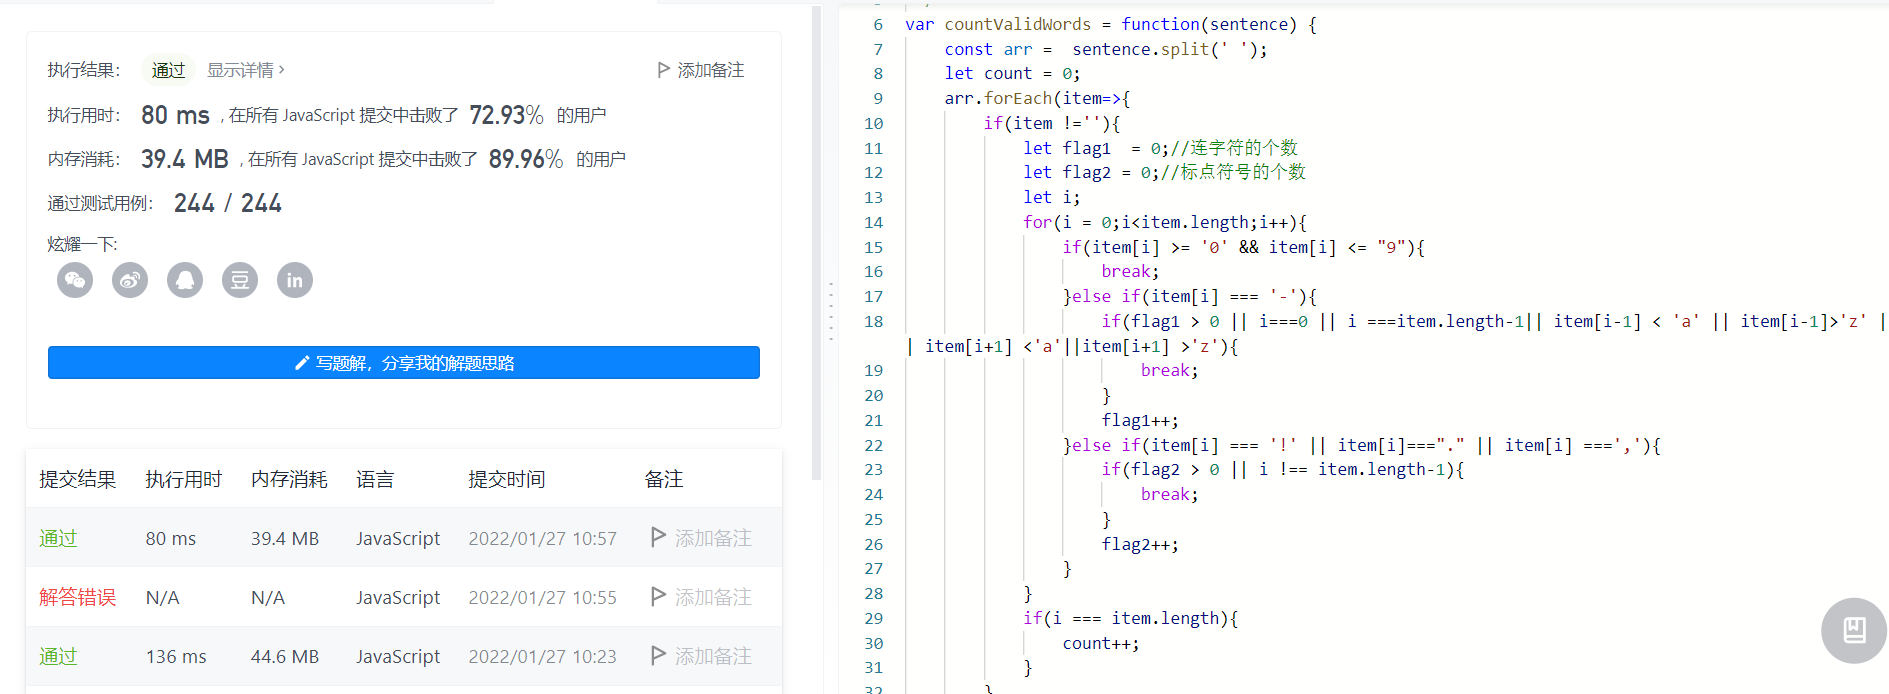Image resolution: width=1889 pixels, height=694 pixels.
Task: Click the 通过 status badge in result summary
Action: 168,70
